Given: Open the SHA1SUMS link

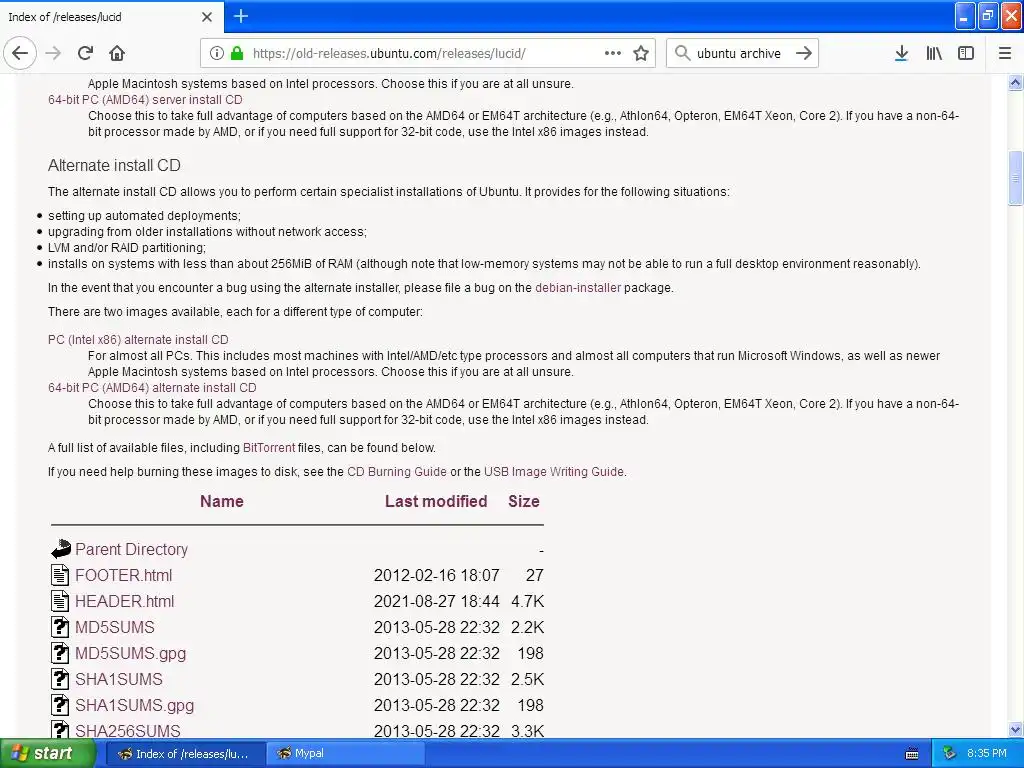Looking at the screenshot, I should click(x=119, y=680).
